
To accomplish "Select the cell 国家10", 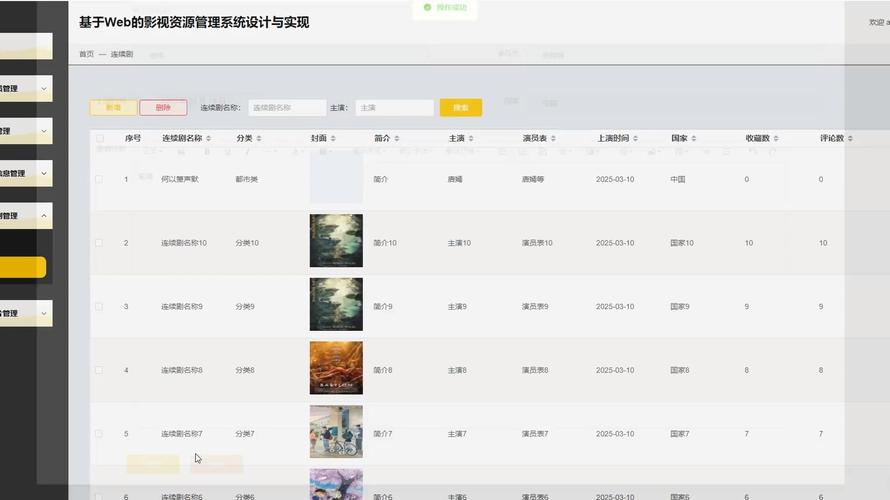I will [682, 243].
